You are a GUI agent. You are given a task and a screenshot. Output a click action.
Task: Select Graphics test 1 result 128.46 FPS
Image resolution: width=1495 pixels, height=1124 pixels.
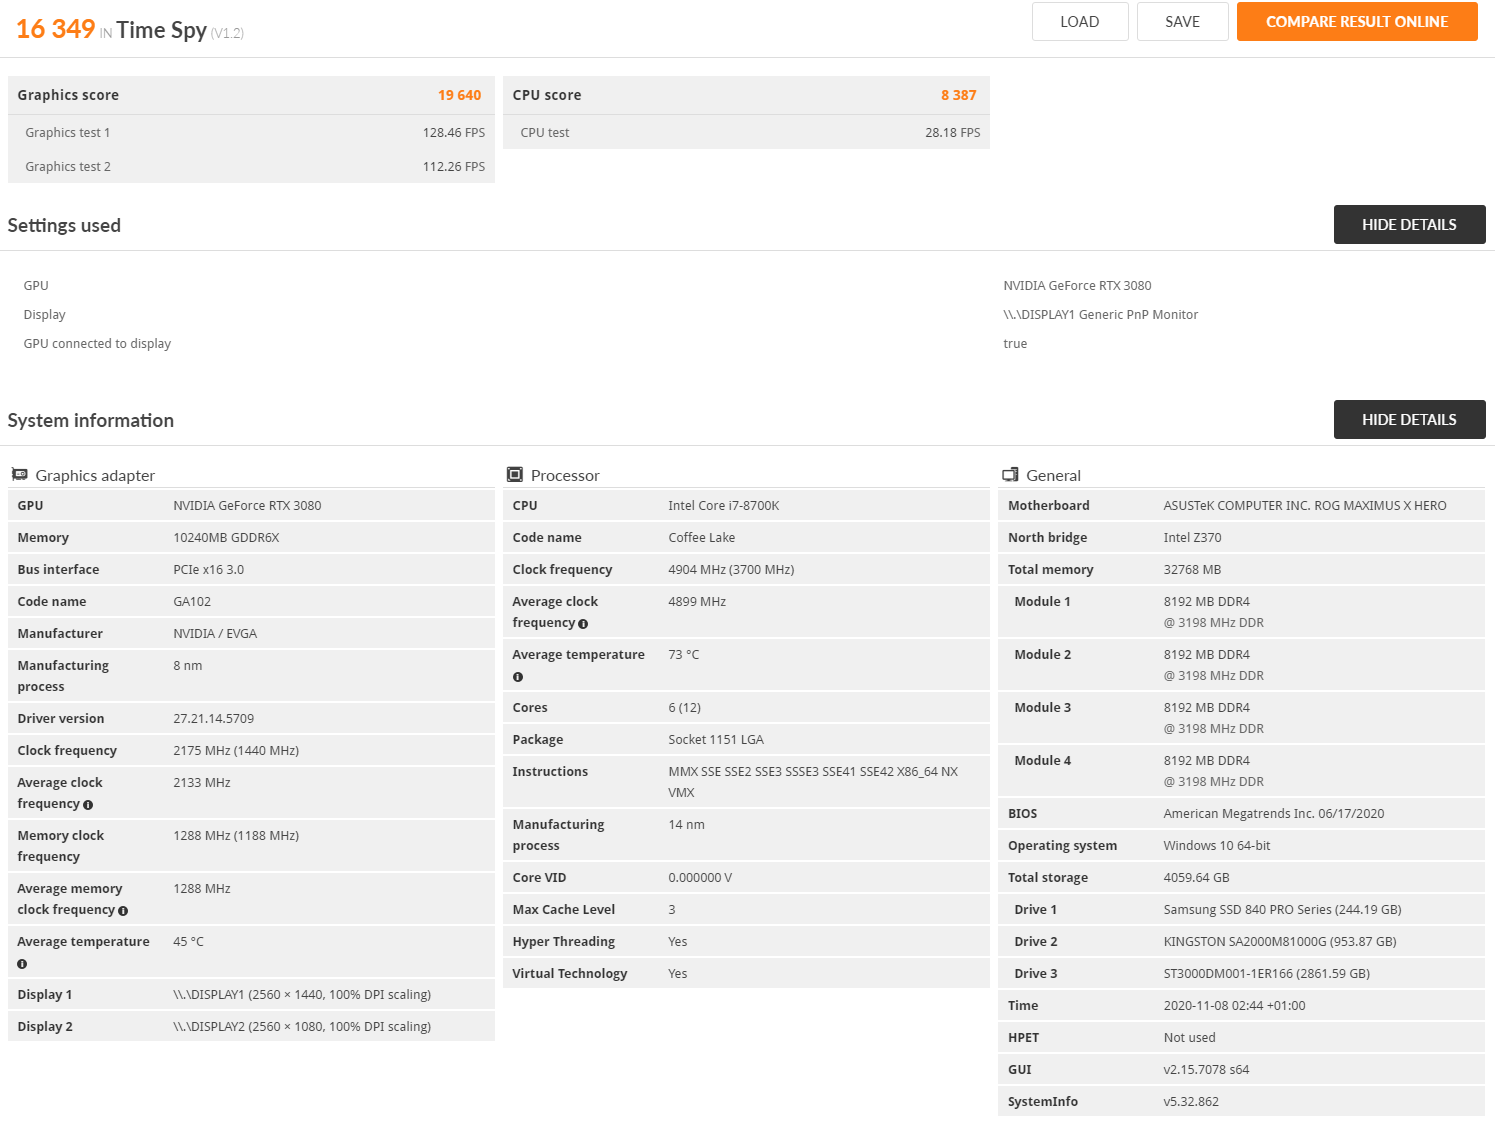pyautogui.click(x=454, y=132)
